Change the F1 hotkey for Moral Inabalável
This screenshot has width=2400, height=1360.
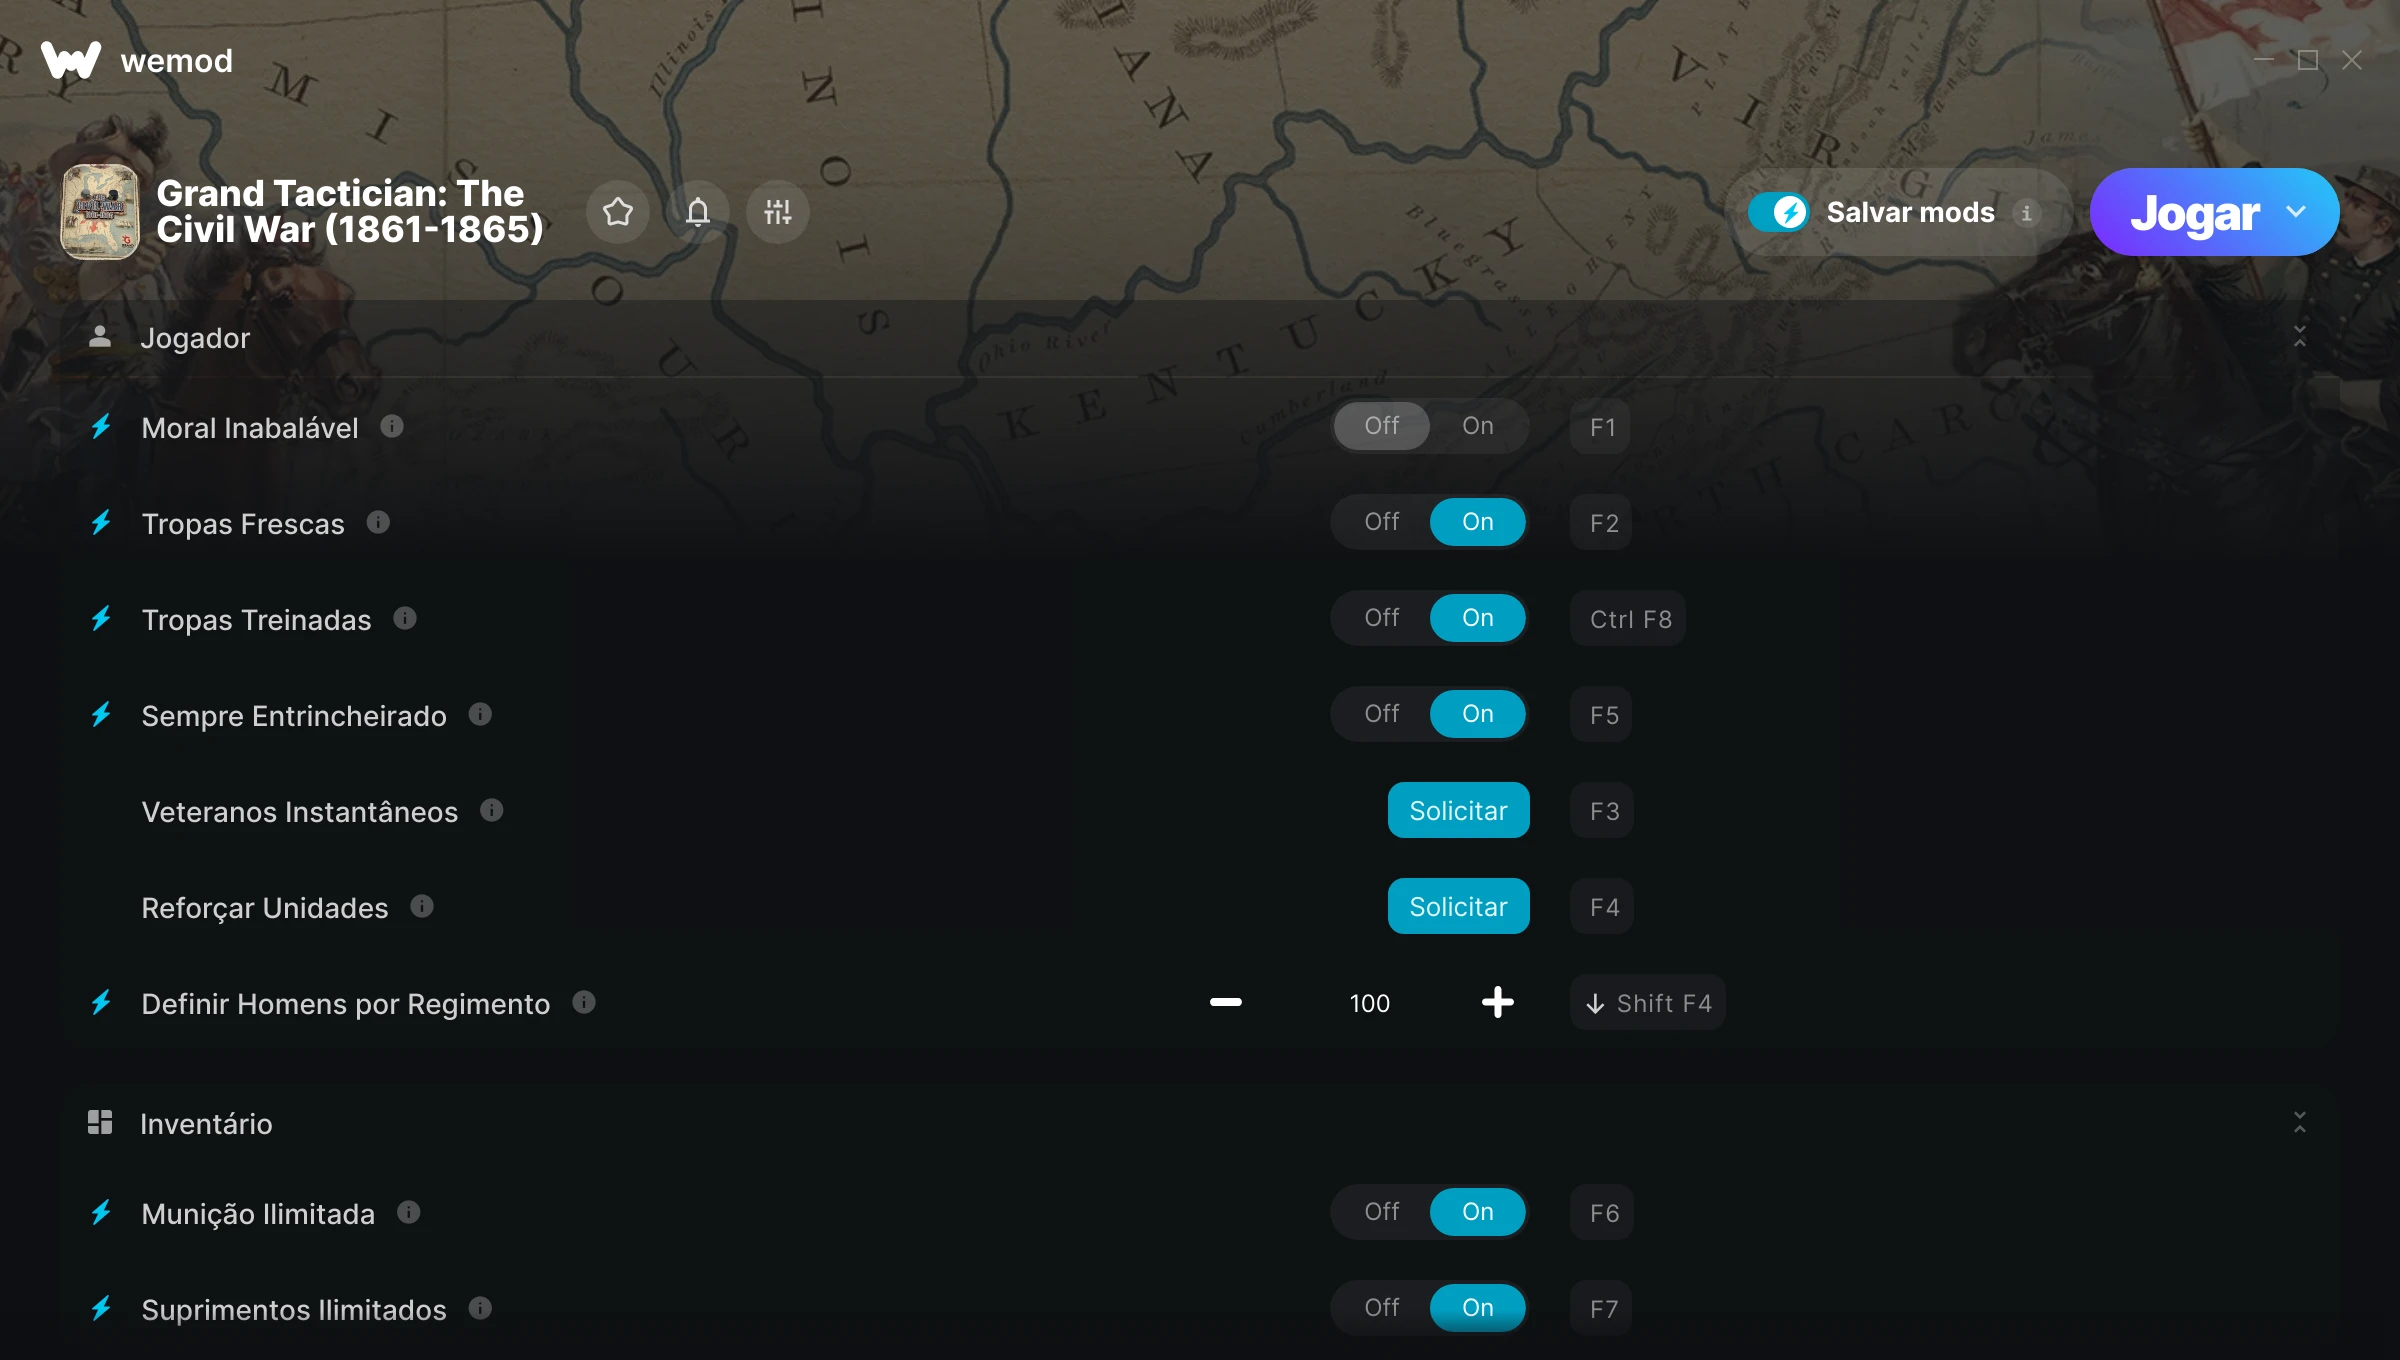click(x=1602, y=427)
